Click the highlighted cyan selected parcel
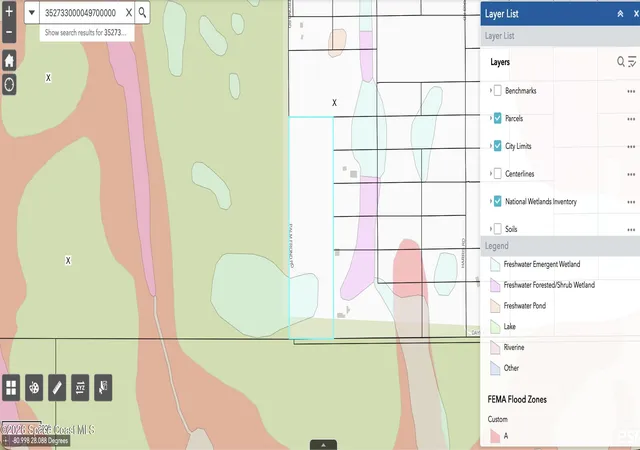640x450 pixels. click(311, 228)
